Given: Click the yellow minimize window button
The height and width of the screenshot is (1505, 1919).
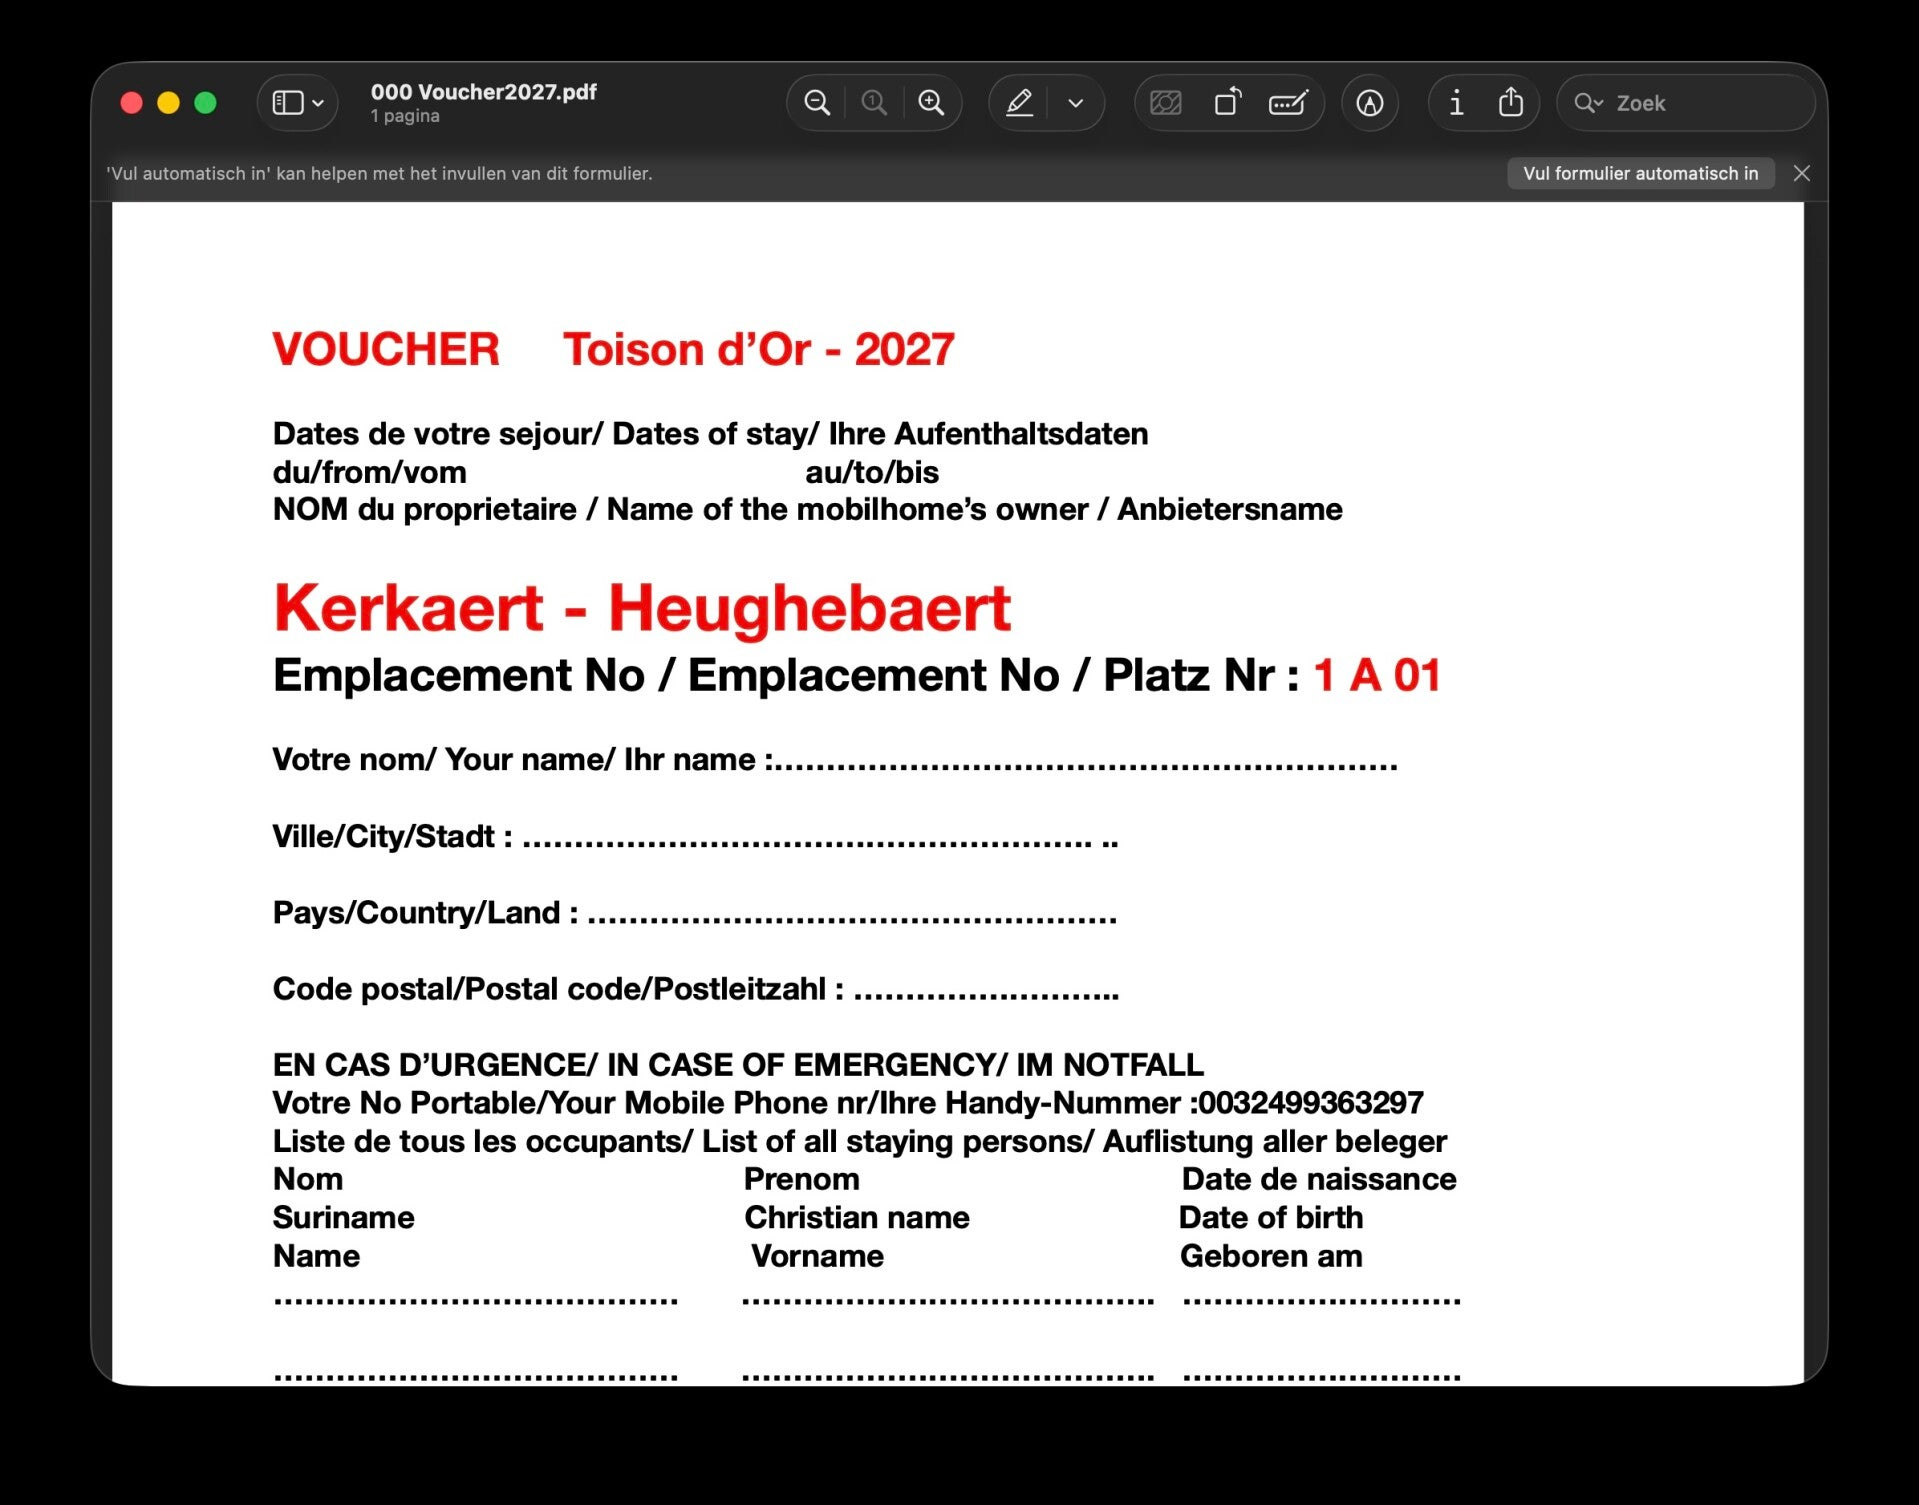Looking at the screenshot, I should coord(168,103).
